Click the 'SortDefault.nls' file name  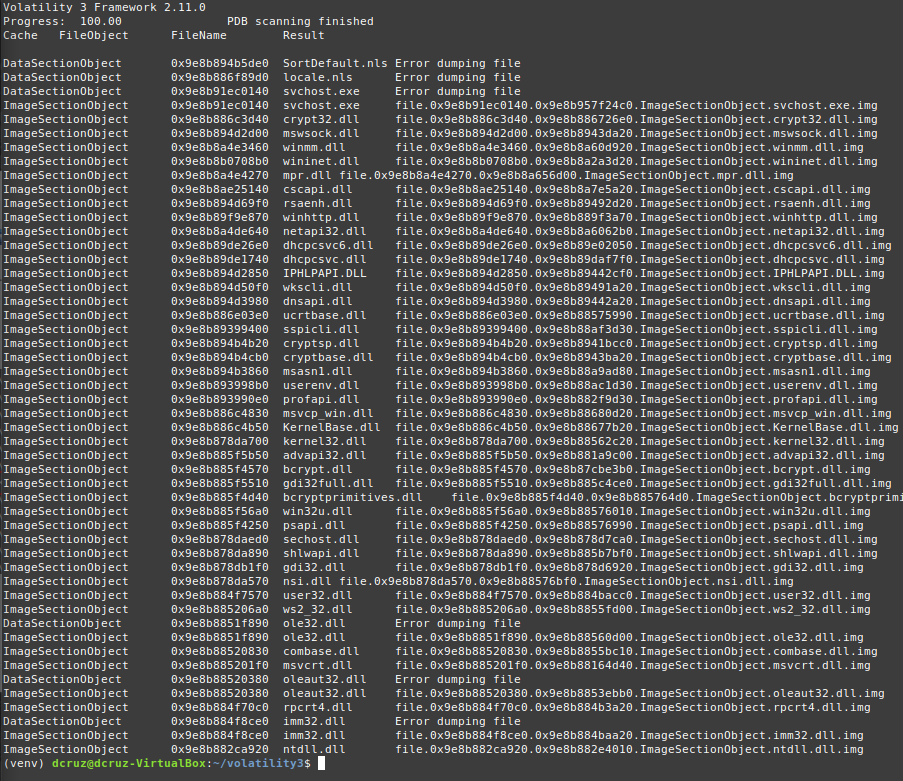click(x=335, y=63)
